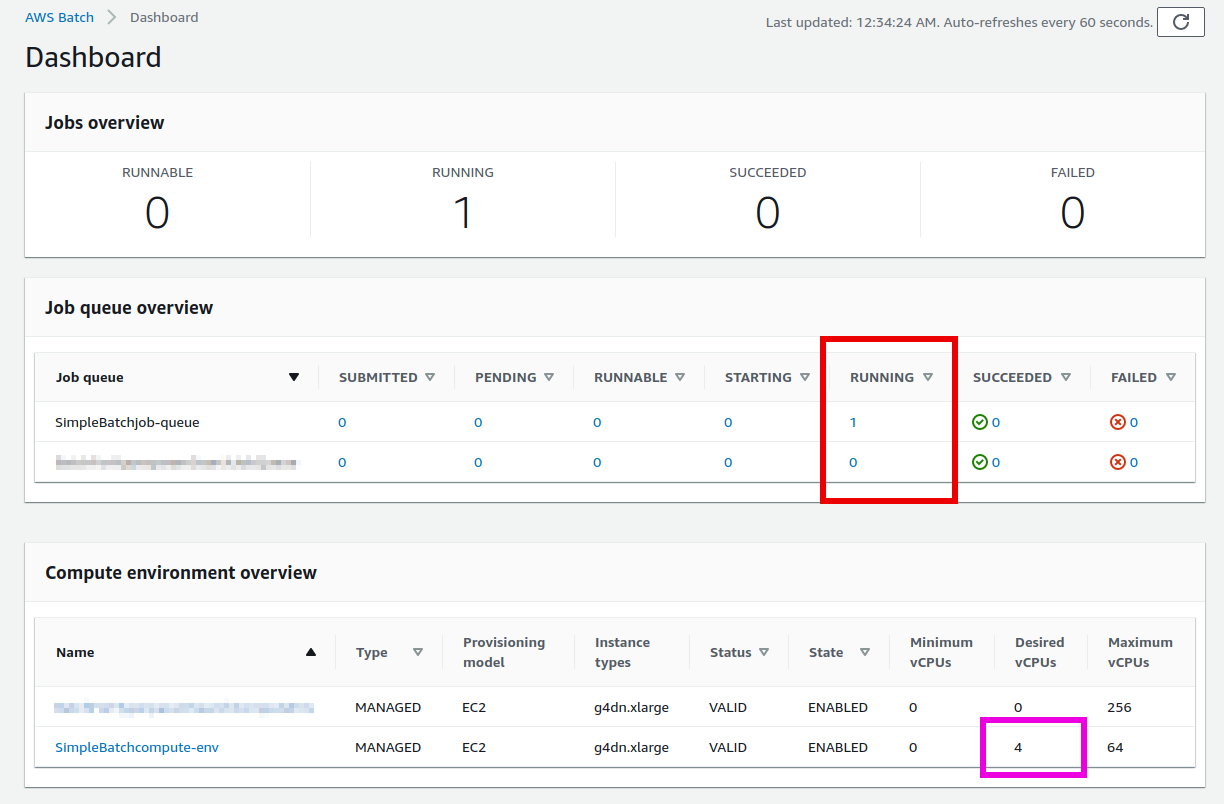Click the blurred compute environment name link

pos(184,707)
